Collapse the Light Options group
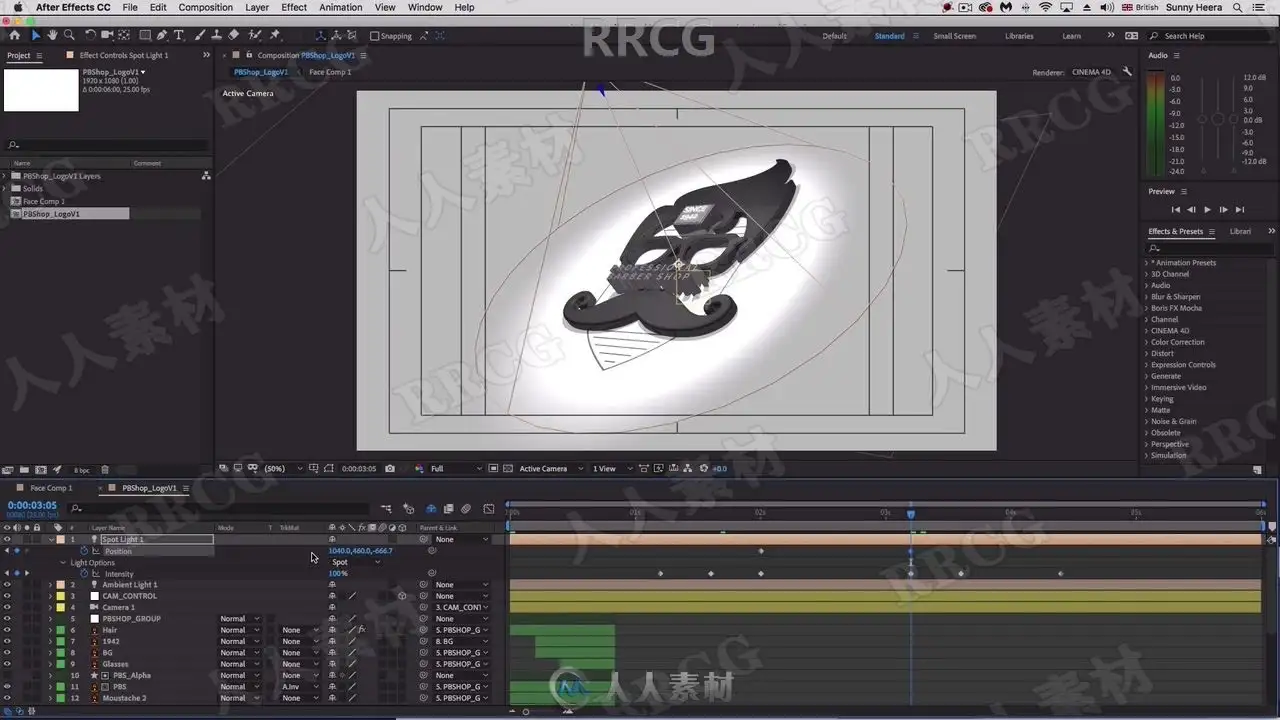The width and height of the screenshot is (1280, 720). 62,563
